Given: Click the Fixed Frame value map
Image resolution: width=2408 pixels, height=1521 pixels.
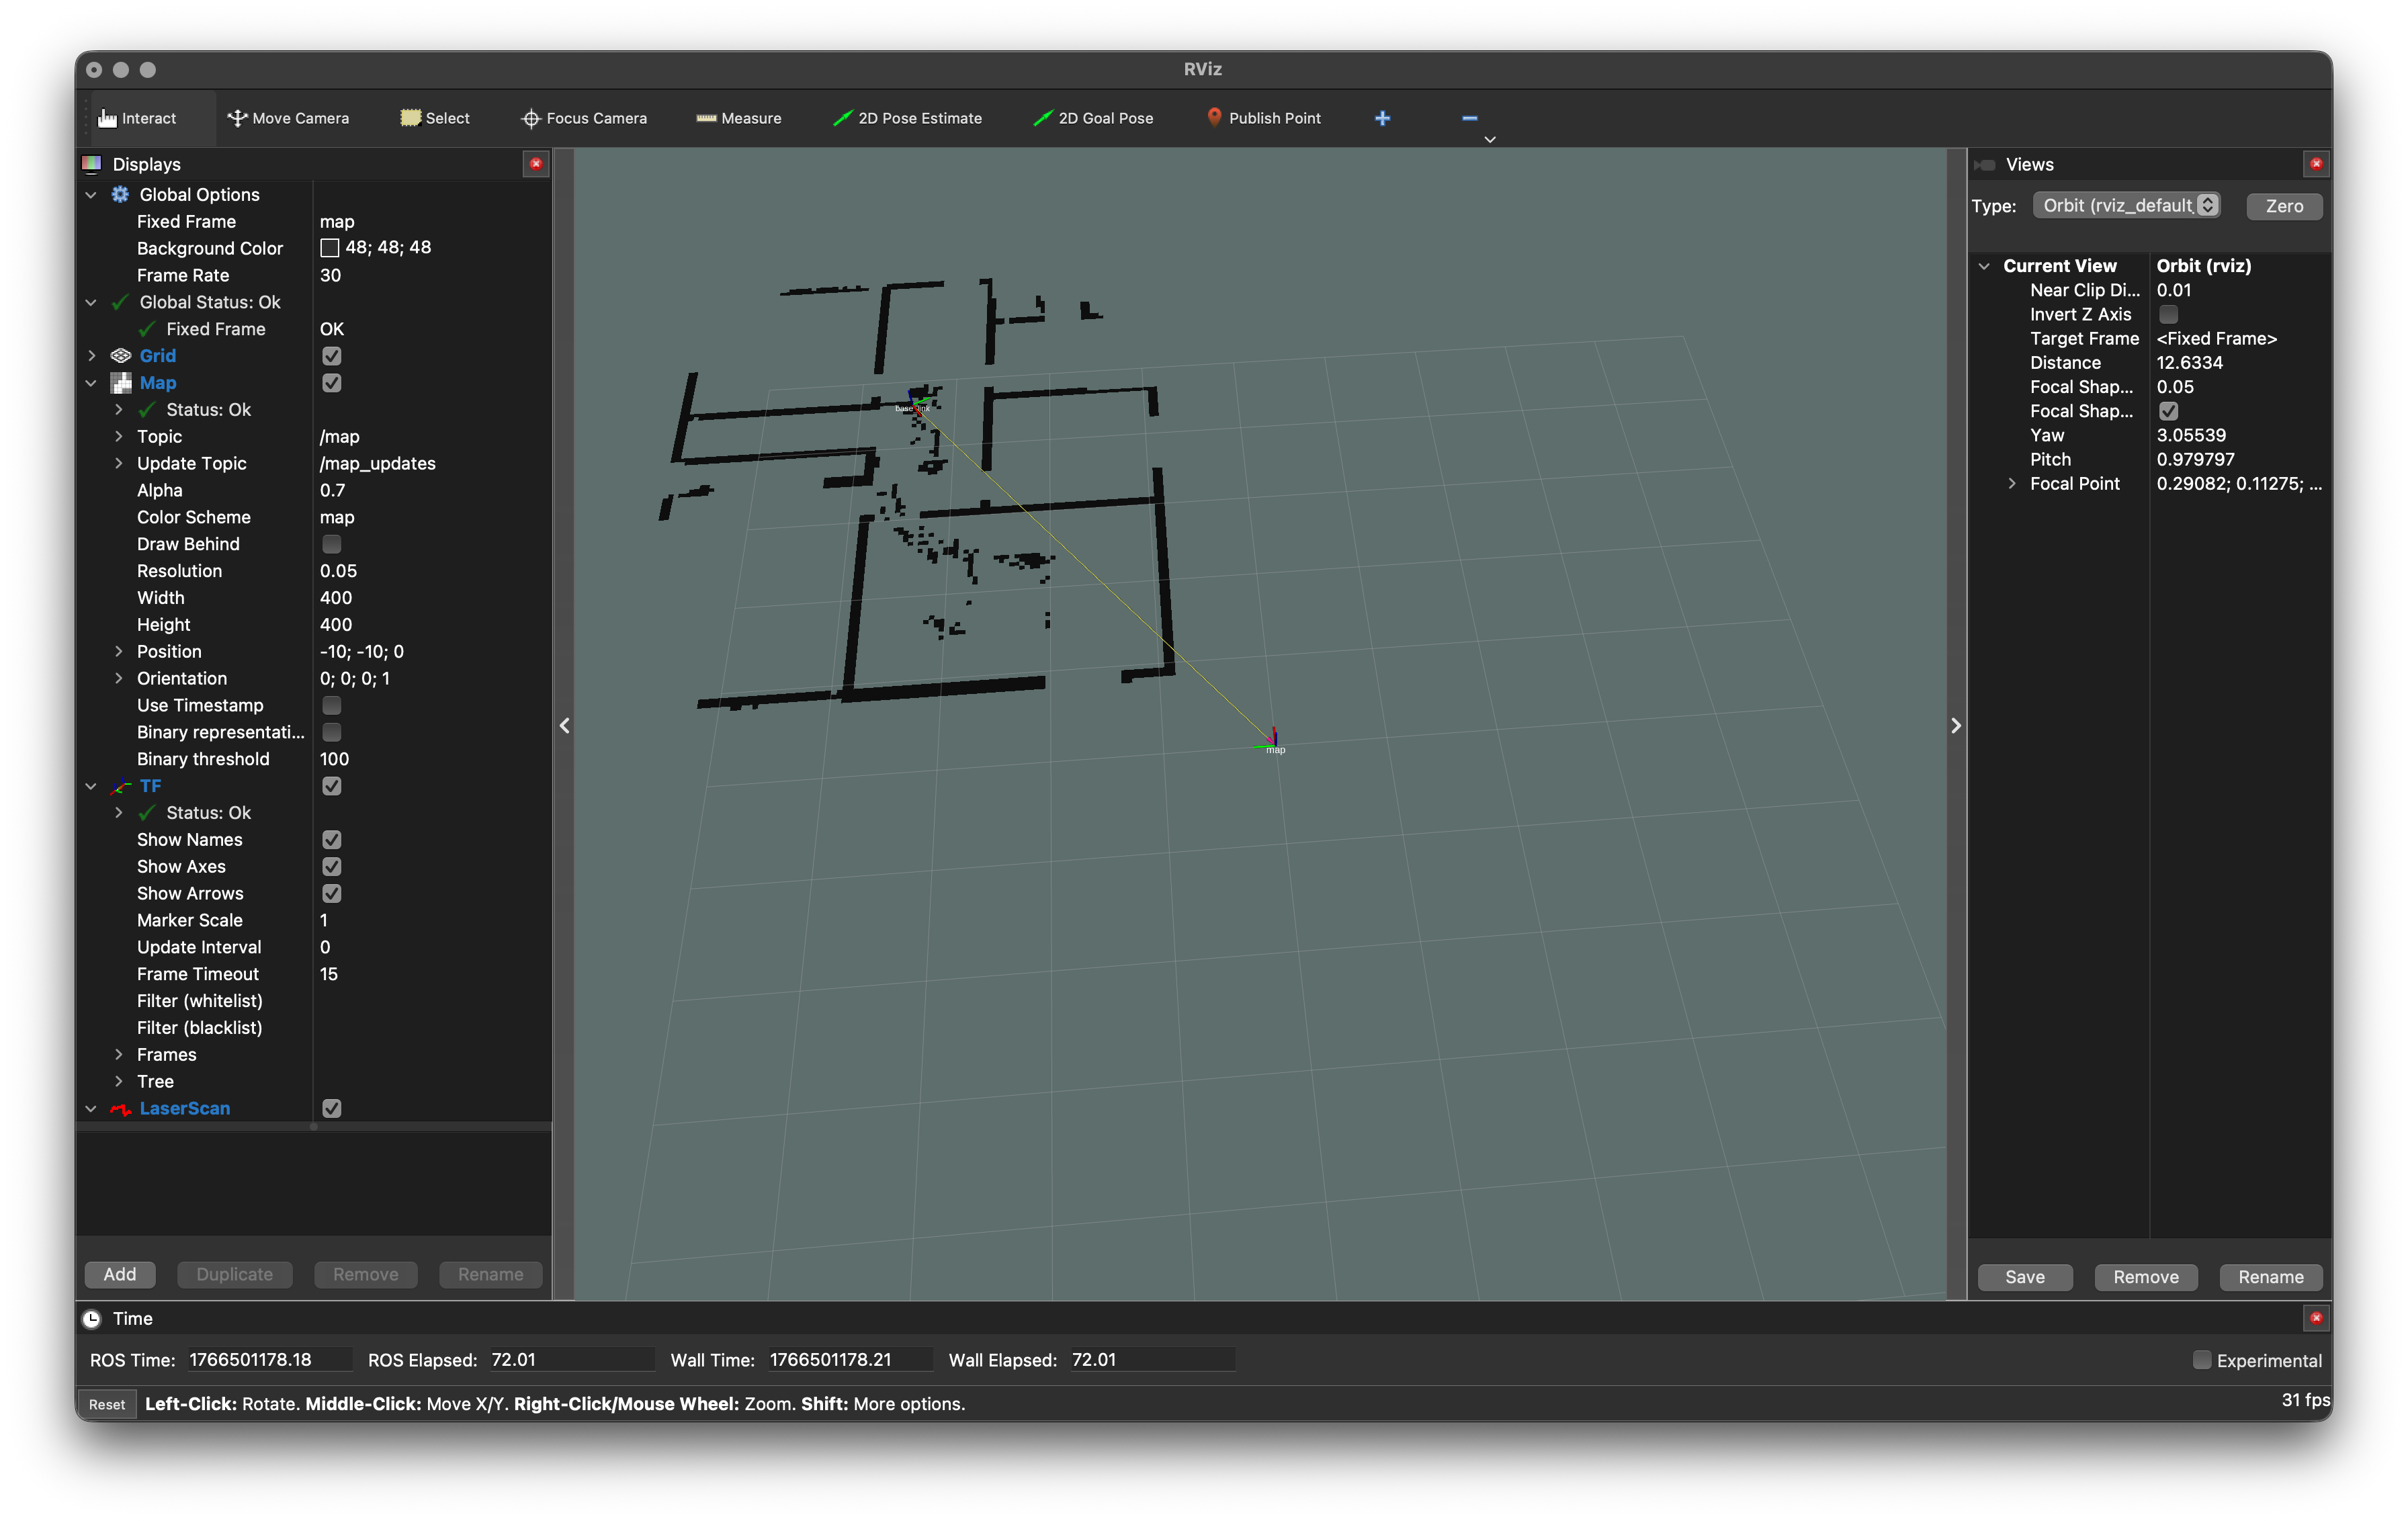Looking at the screenshot, I should (x=337, y=221).
